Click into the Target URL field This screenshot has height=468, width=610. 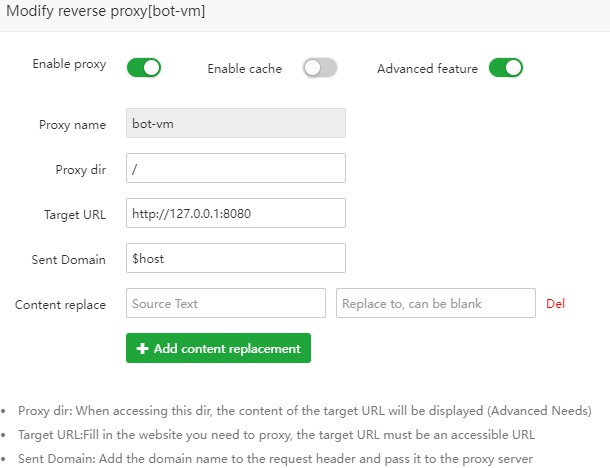pos(236,213)
